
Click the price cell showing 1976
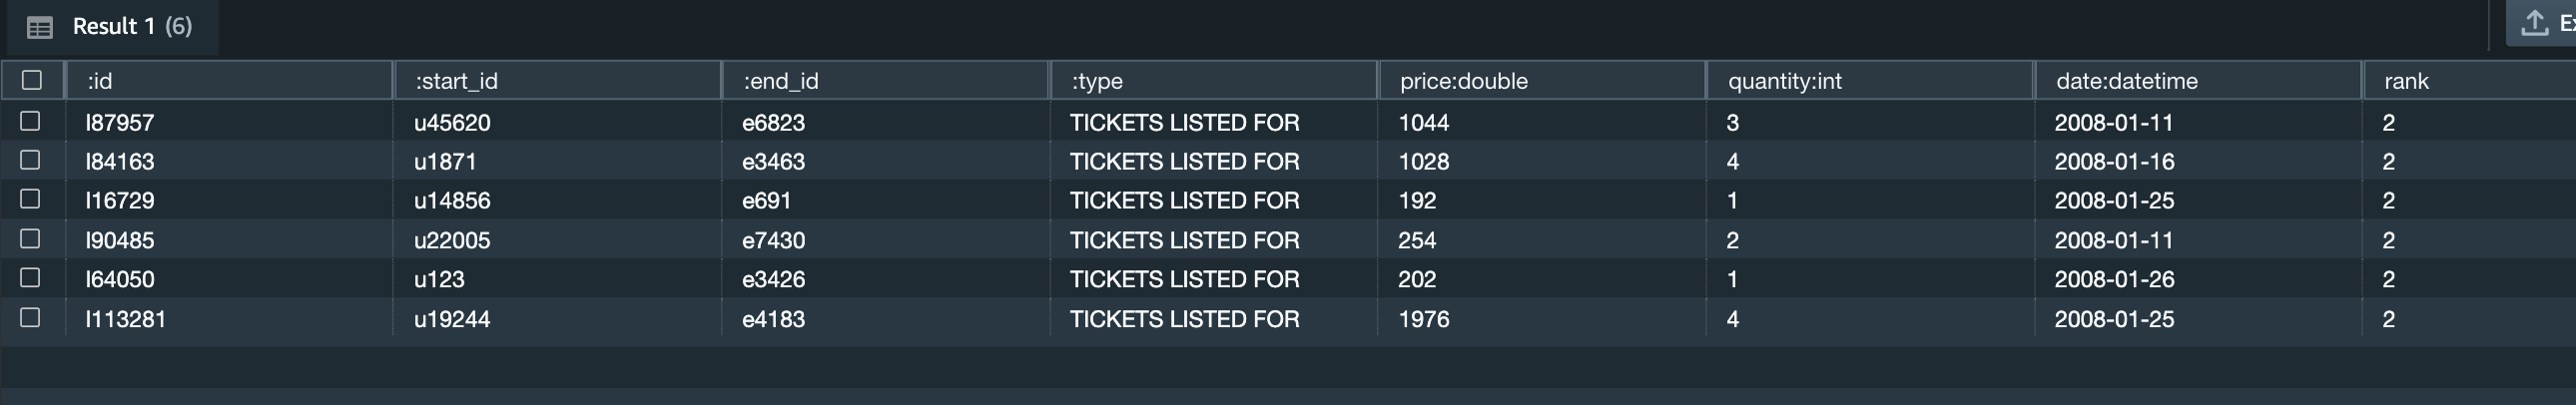1423,319
